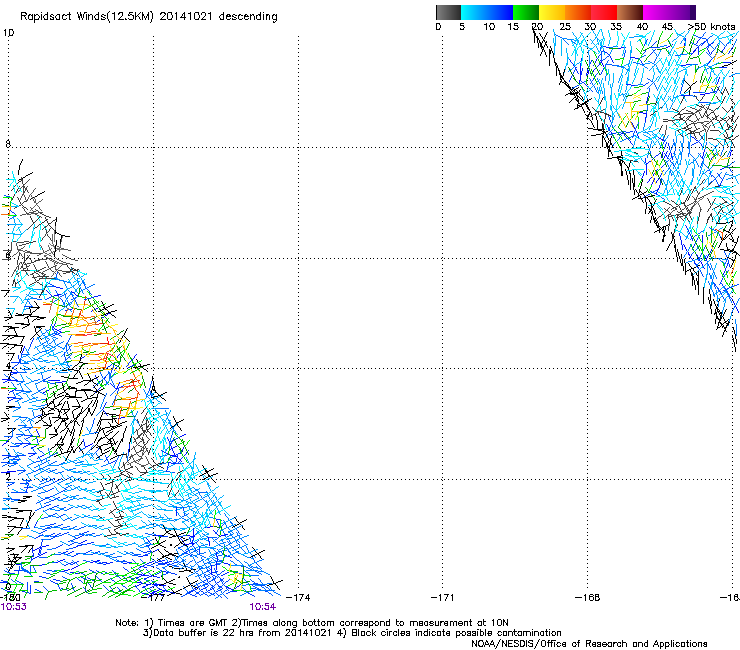
Task: Click the purple time stamp 10:54
Action: [x=263, y=607]
